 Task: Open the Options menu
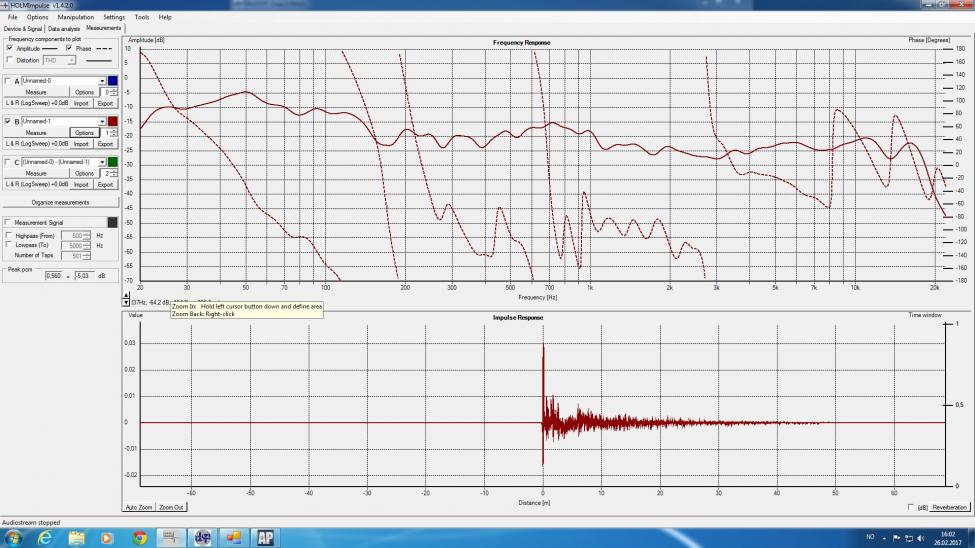pos(37,17)
